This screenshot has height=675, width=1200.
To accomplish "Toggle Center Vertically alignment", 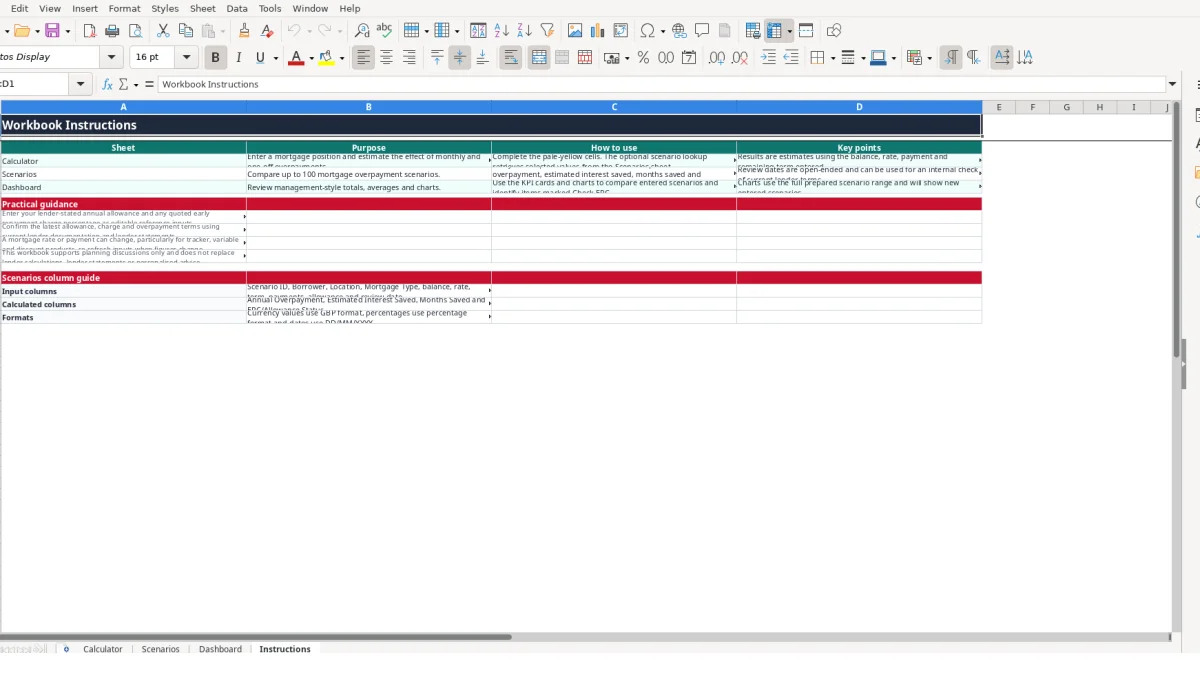I will [x=460, y=58].
